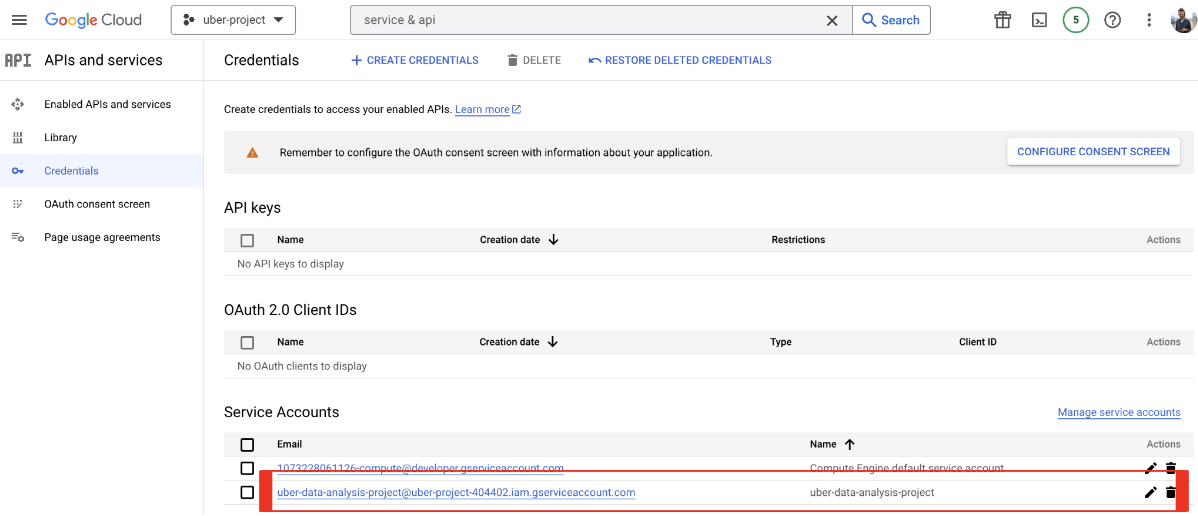The width and height of the screenshot is (1198, 516).
Task: Check the uber-data-analysis-project service account row
Action: tap(247, 492)
